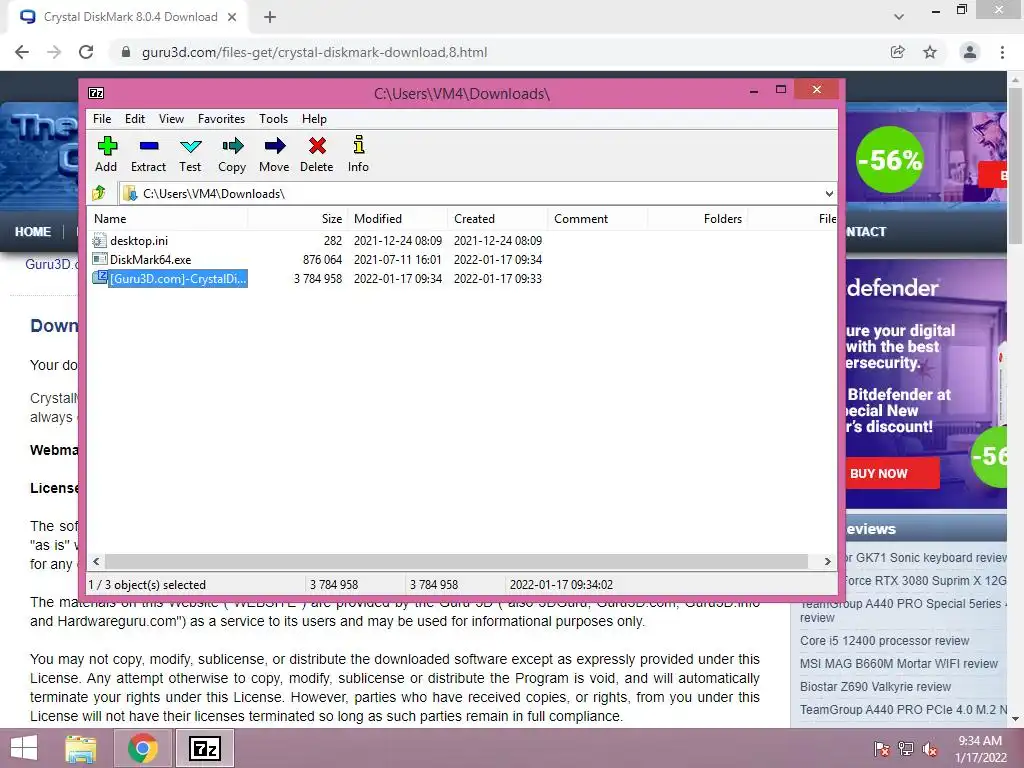Screen dimensions: 1024x768
Task: Open the Chrome share page icon
Action: (898, 52)
